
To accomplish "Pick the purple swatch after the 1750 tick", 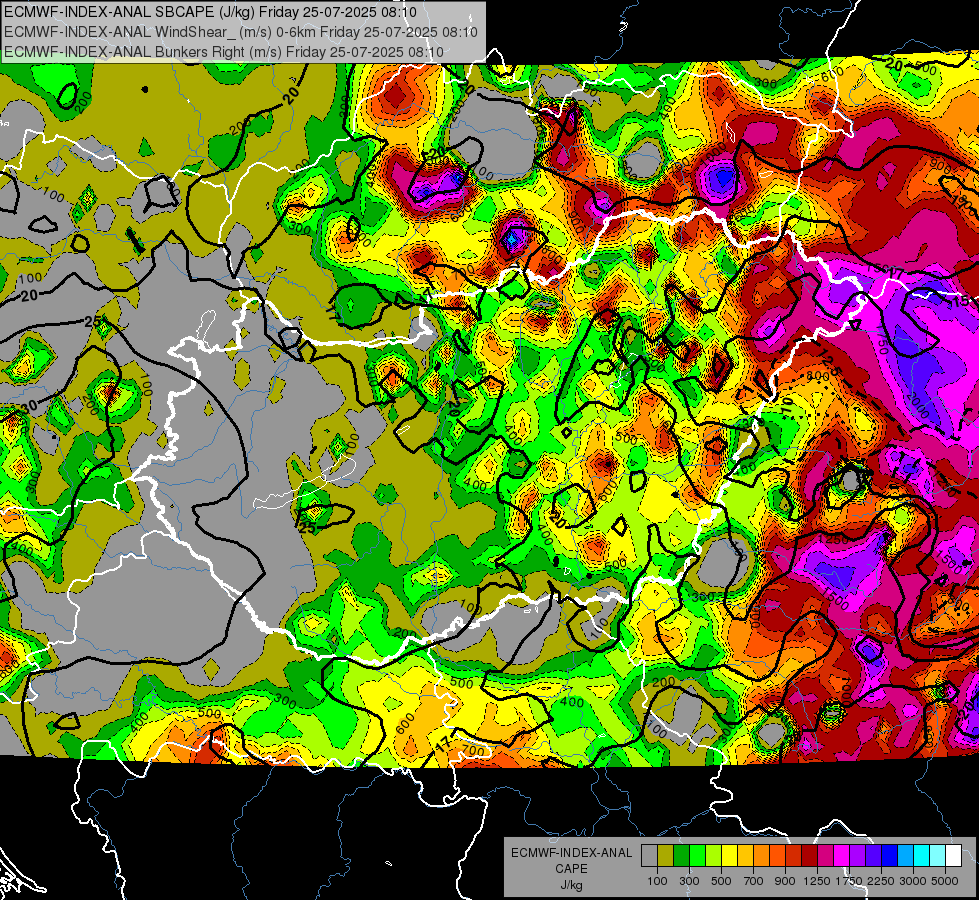I will (x=858, y=856).
